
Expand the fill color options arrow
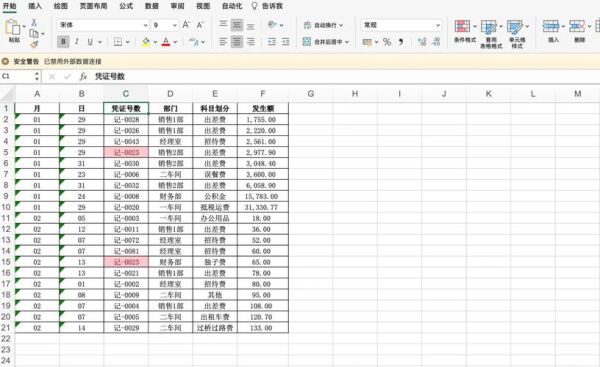coord(155,42)
